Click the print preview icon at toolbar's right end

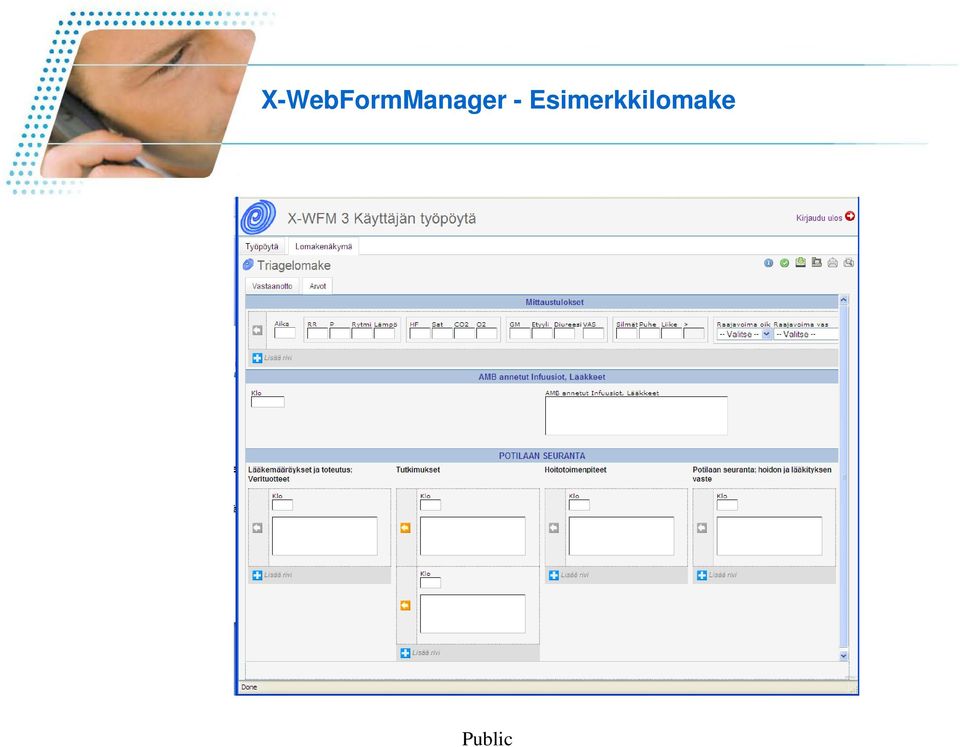pyautogui.click(x=849, y=263)
